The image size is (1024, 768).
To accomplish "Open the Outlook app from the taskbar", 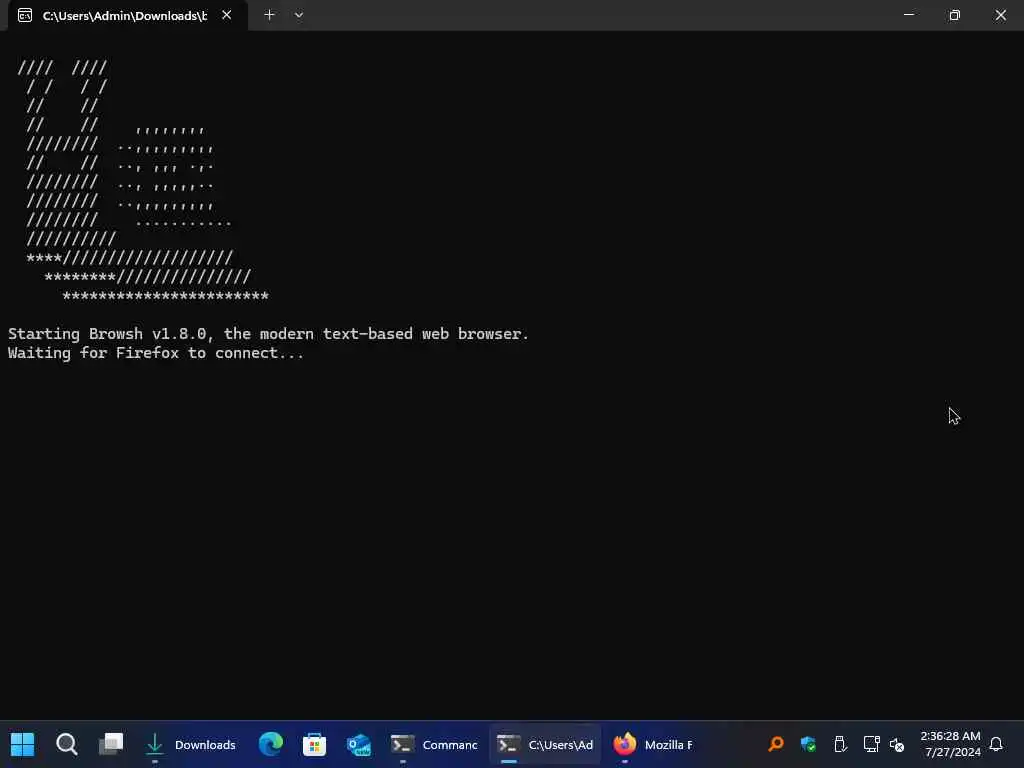I will 359,744.
